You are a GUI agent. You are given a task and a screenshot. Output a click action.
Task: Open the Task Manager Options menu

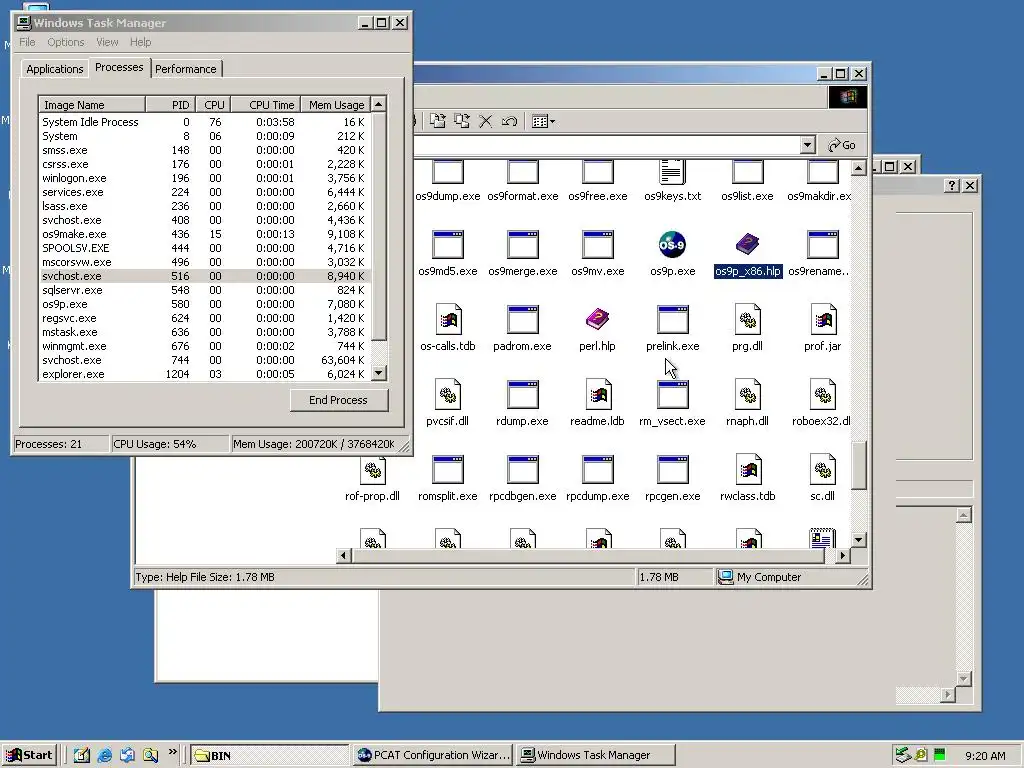(x=65, y=42)
